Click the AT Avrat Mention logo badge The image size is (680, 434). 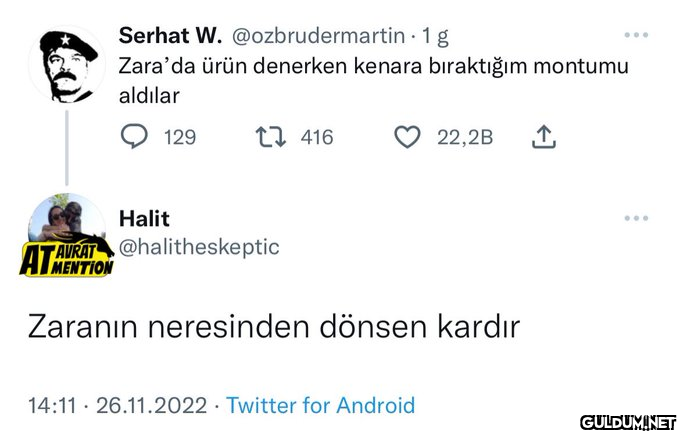pos(66,258)
